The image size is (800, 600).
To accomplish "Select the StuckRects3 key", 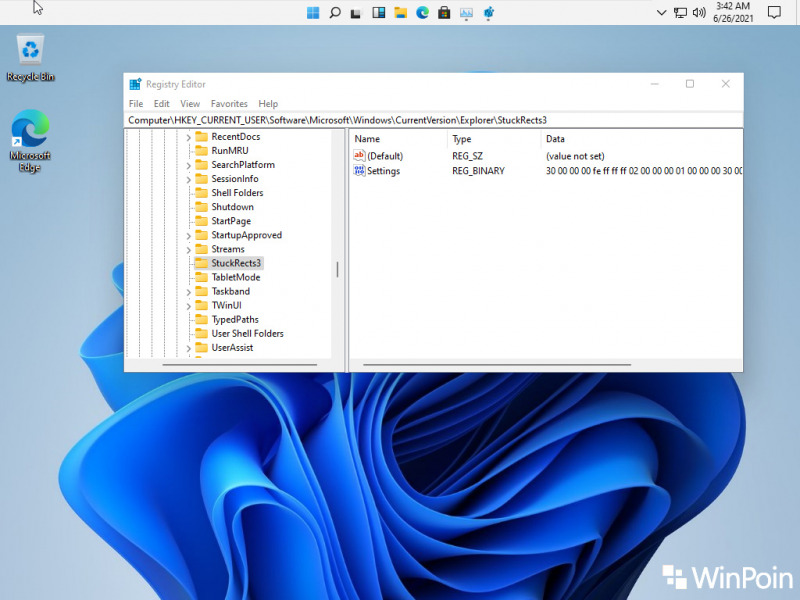I will click(x=236, y=263).
